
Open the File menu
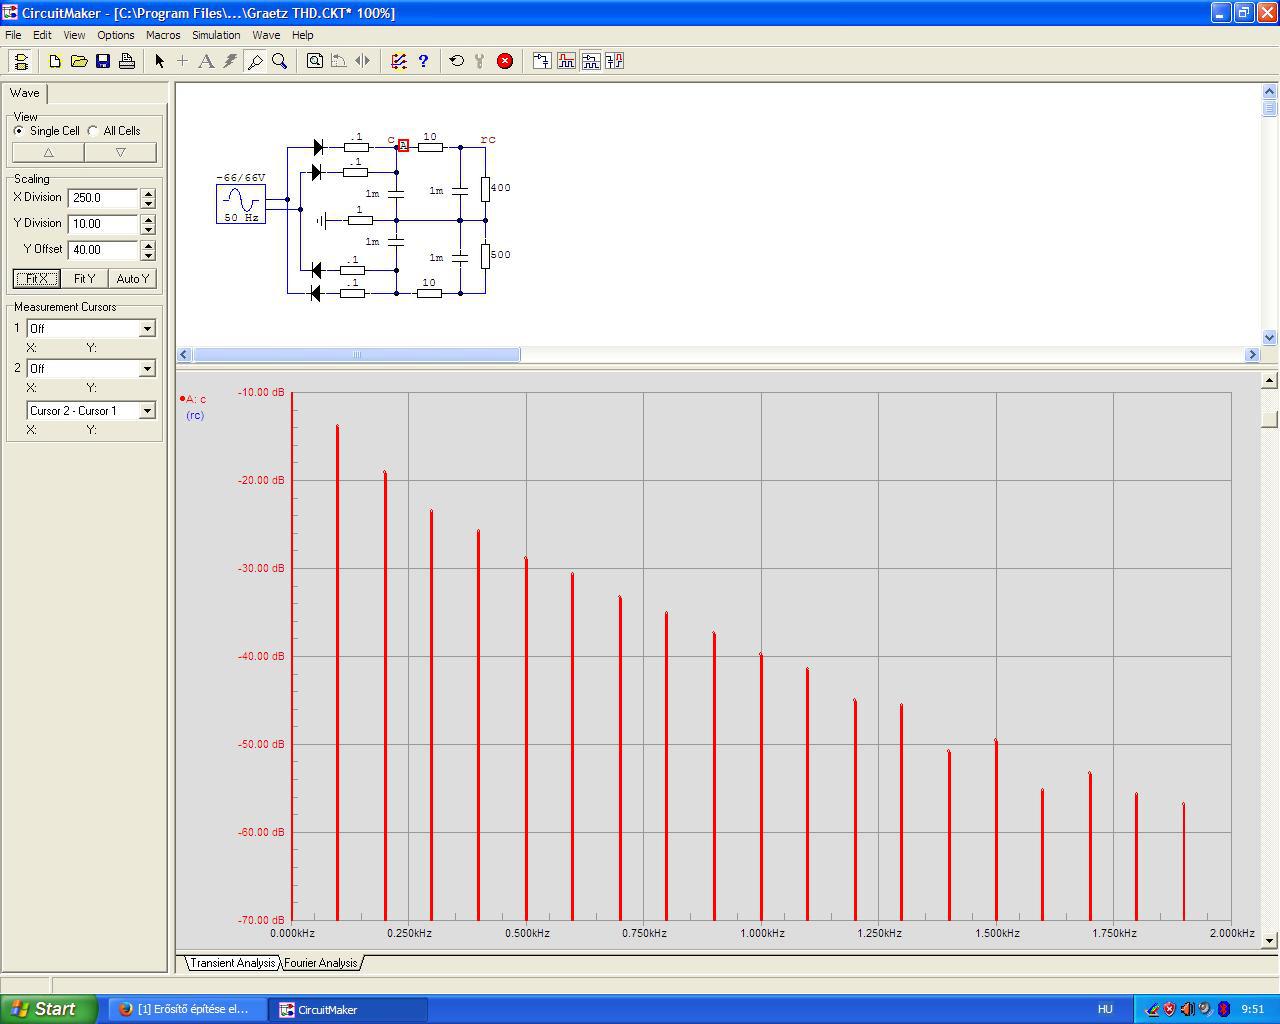[x=13, y=35]
